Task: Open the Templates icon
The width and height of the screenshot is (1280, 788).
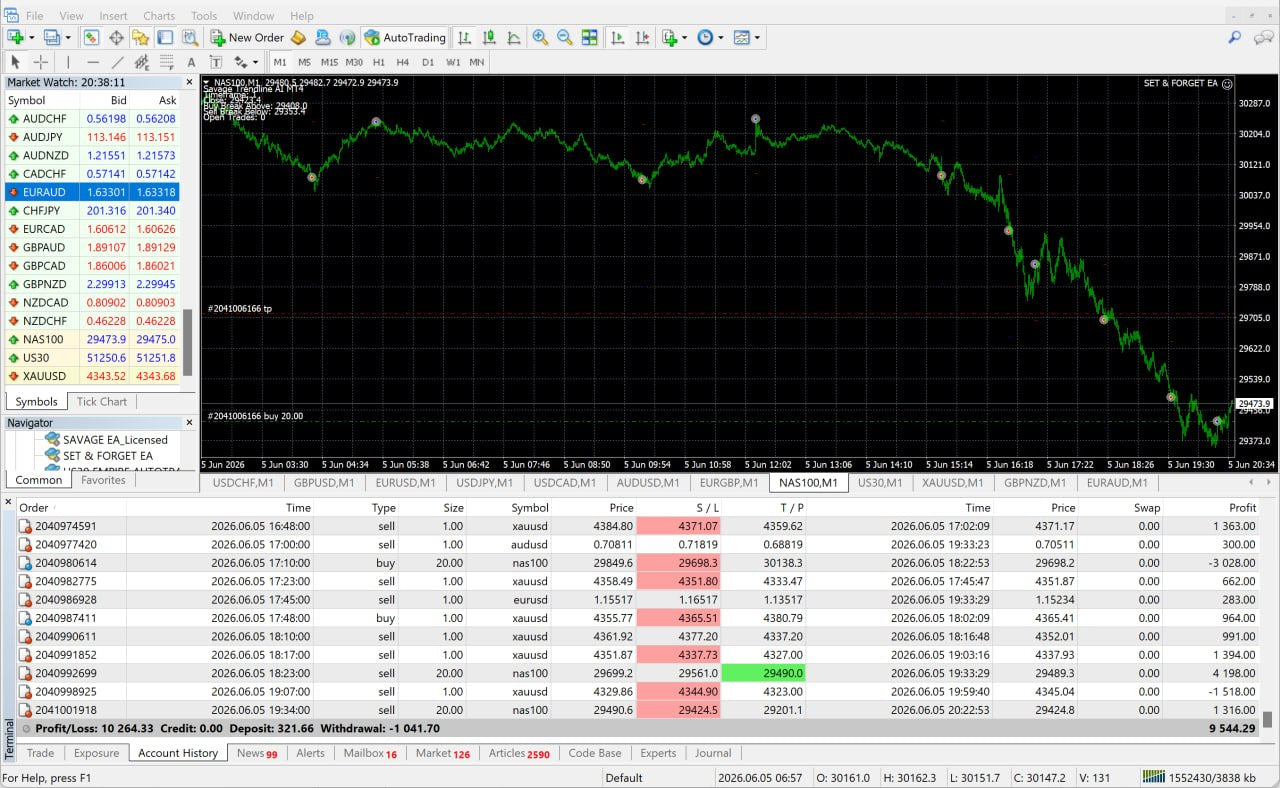Action: pos(741,37)
